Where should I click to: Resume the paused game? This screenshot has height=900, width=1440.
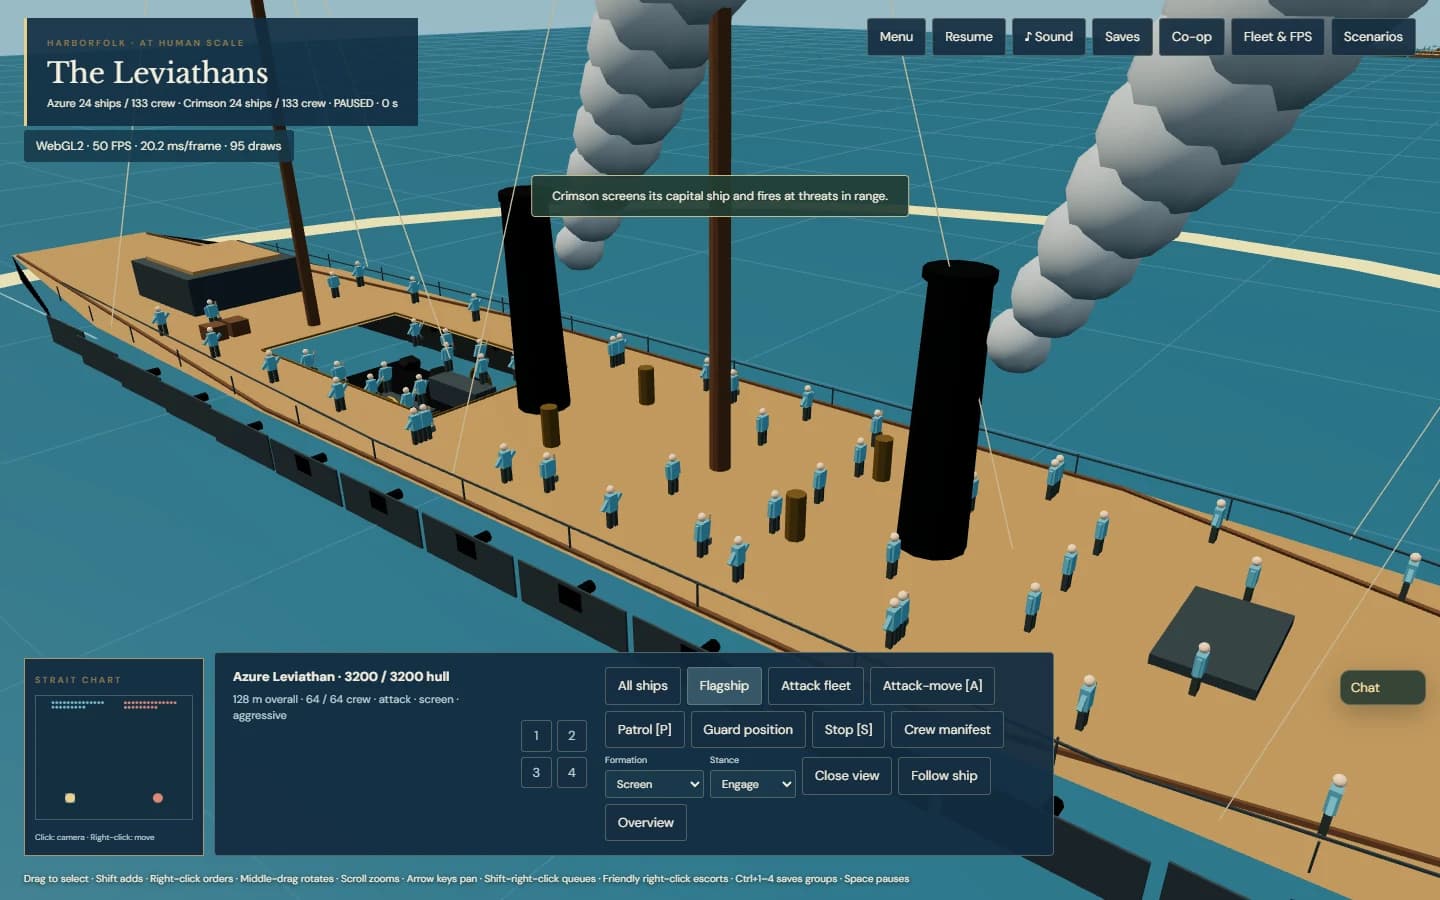coord(968,37)
